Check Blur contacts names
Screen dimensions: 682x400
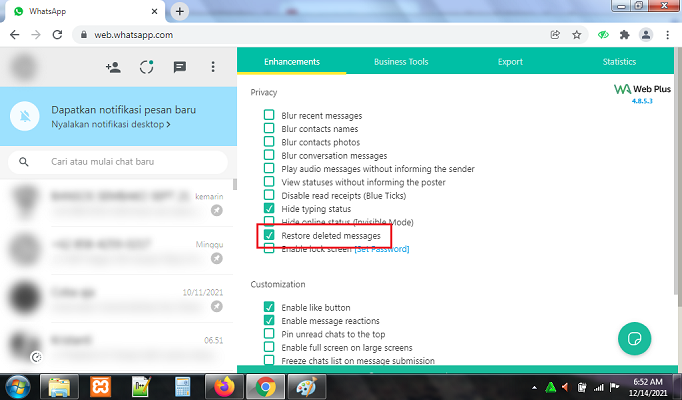(x=269, y=128)
